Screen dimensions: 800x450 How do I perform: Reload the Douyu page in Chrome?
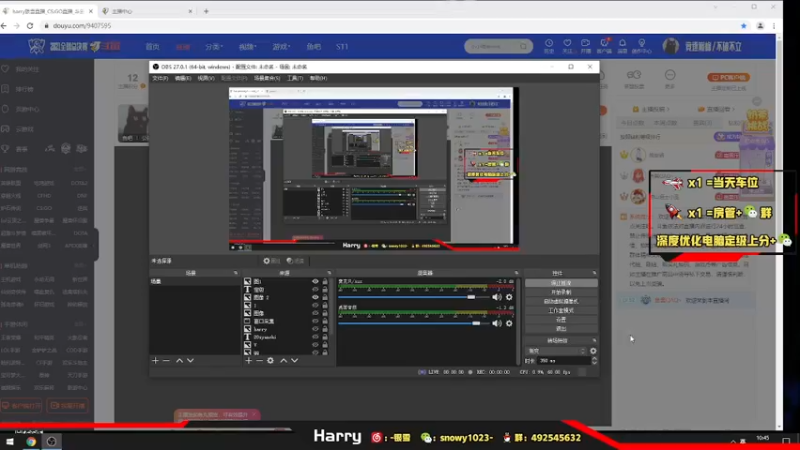30,26
